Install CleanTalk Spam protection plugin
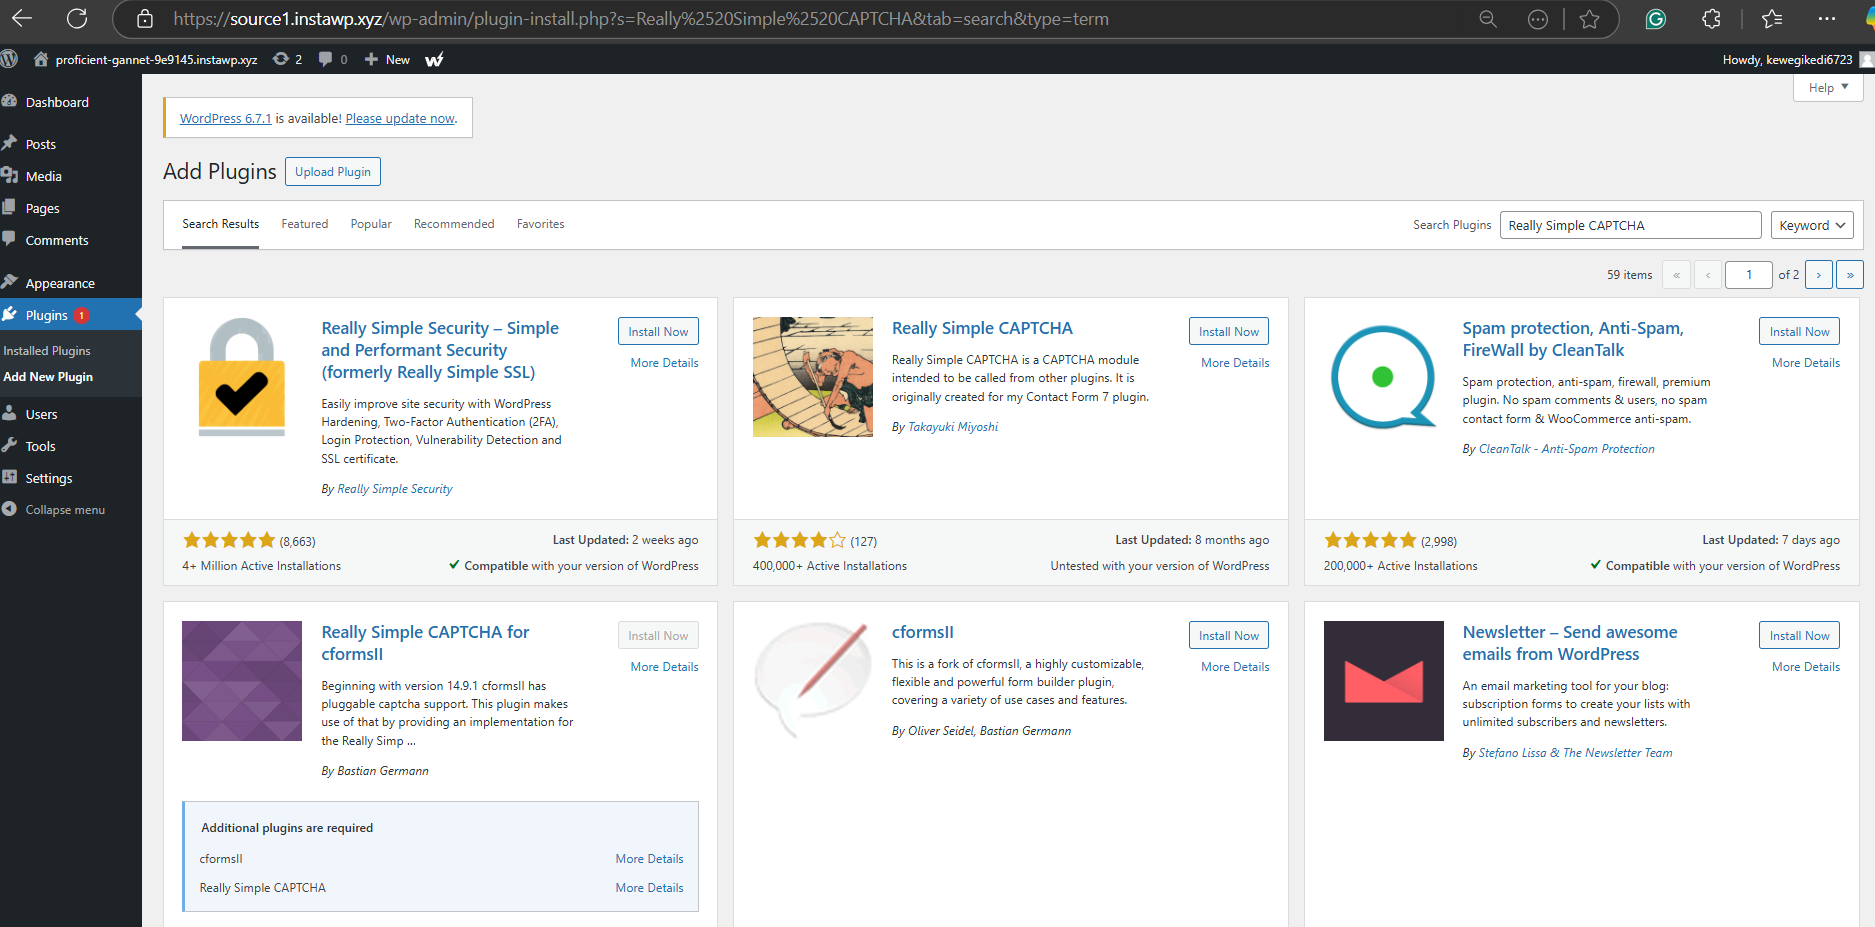The image size is (1875, 927). (1799, 331)
